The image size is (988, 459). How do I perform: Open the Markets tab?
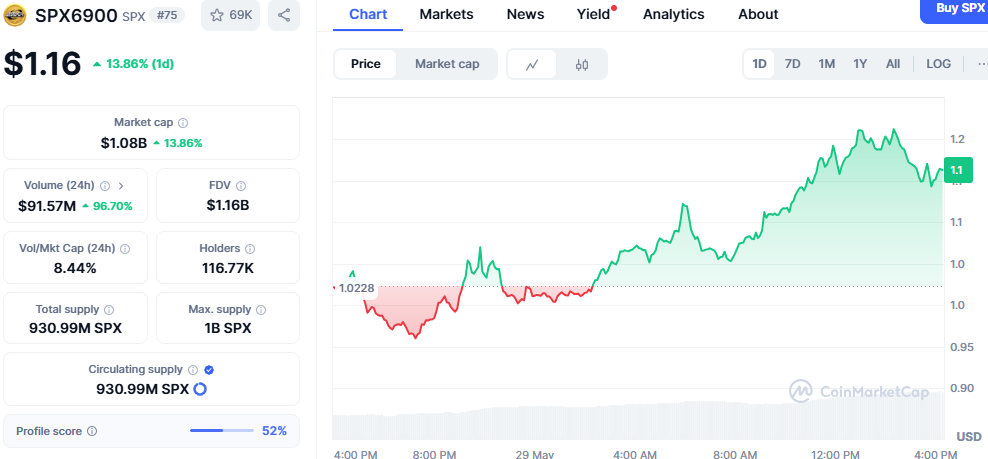(447, 14)
